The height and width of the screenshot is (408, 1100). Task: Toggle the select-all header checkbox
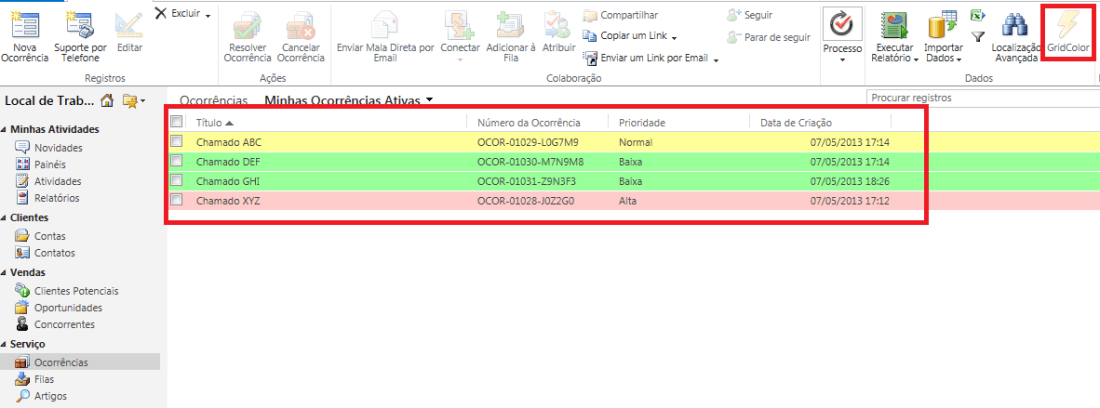[x=177, y=122]
